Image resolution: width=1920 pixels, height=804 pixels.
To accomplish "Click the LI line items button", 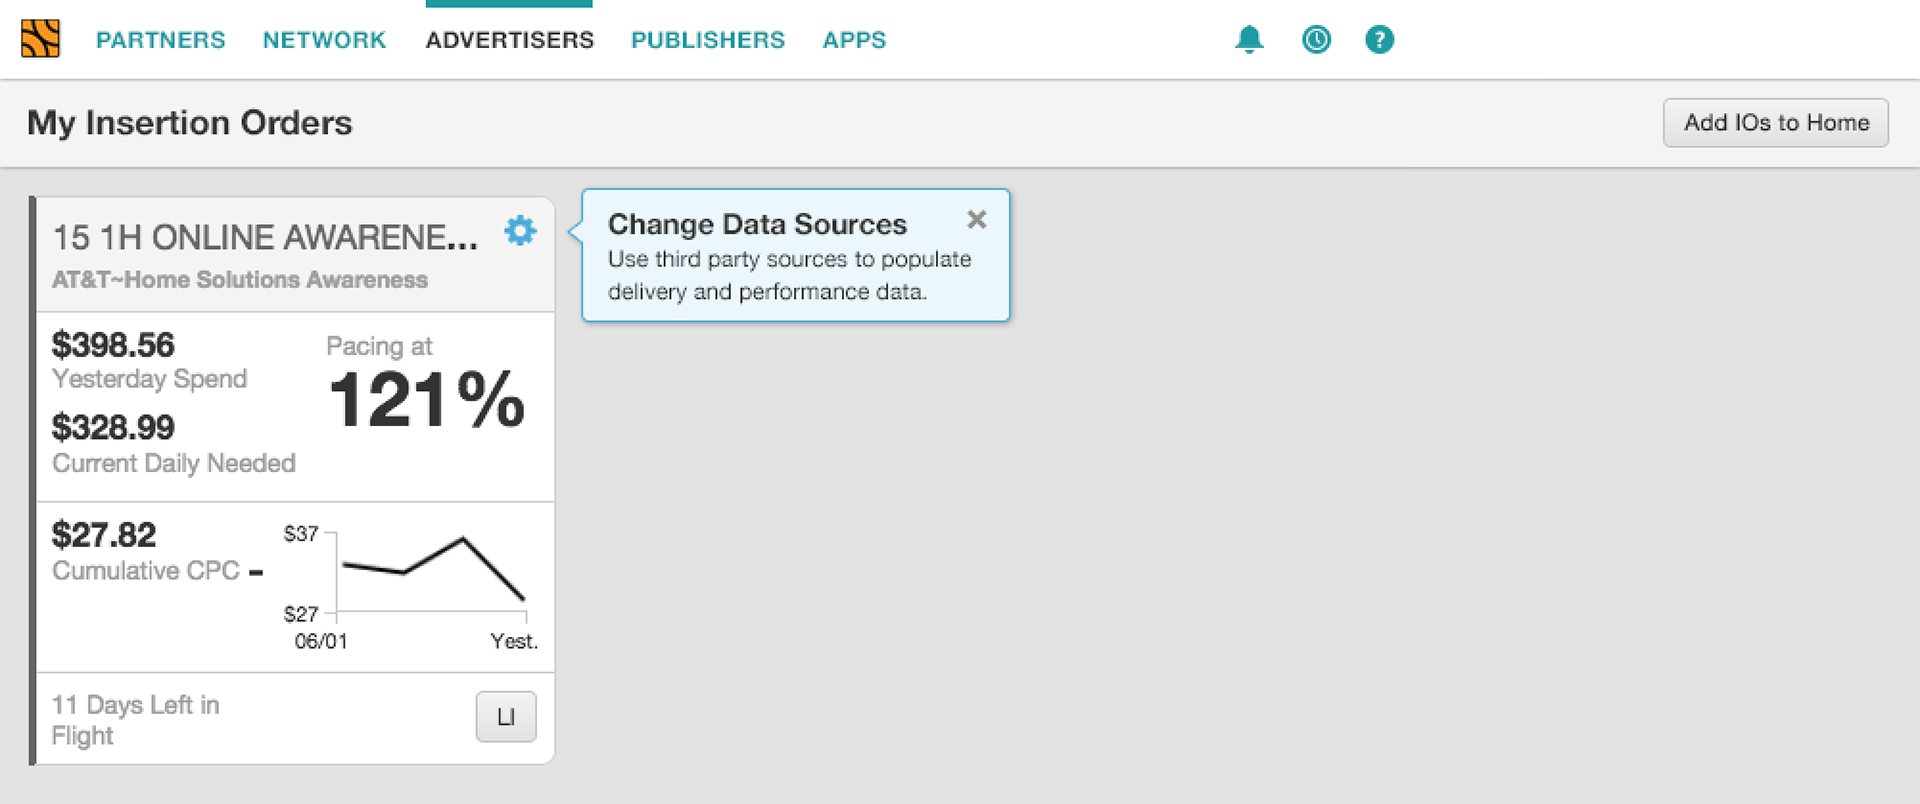I will 506,717.
